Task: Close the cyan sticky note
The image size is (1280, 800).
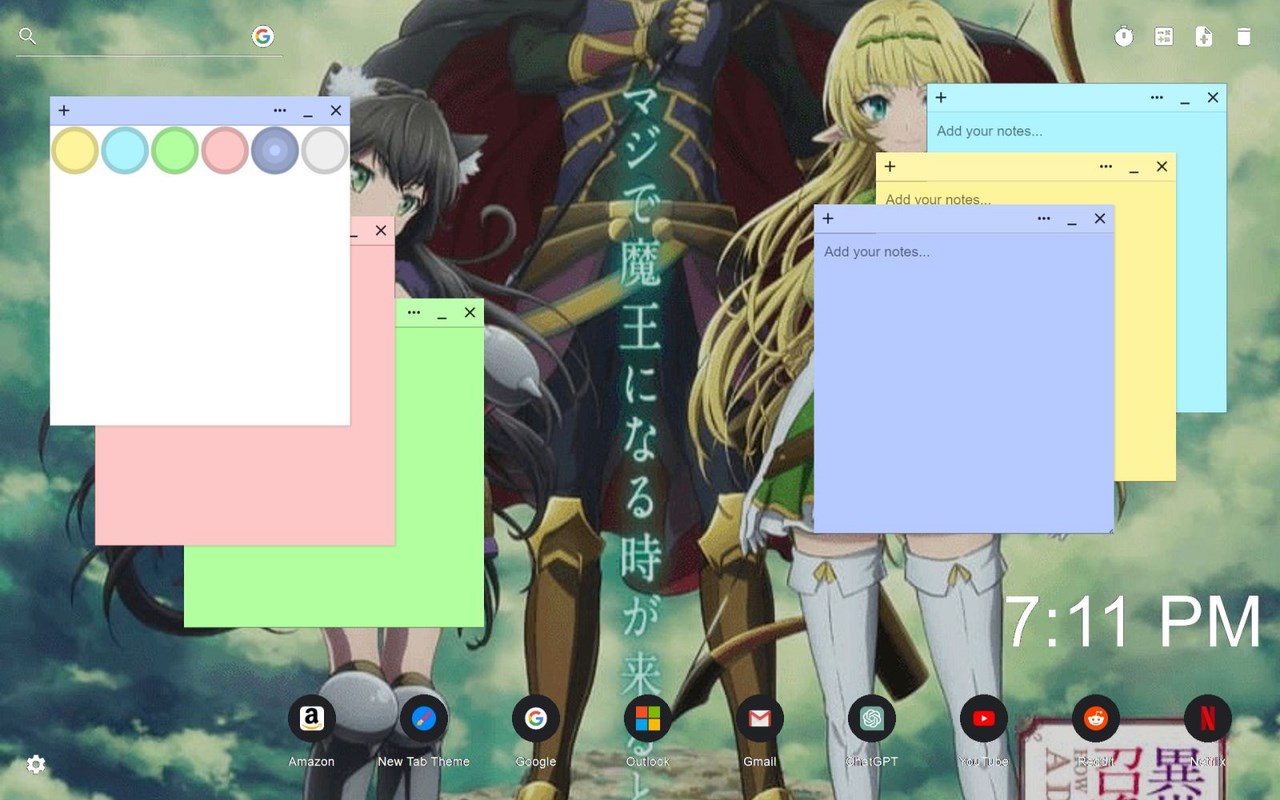Action: pyautogui.click(x=1213, y=98)
